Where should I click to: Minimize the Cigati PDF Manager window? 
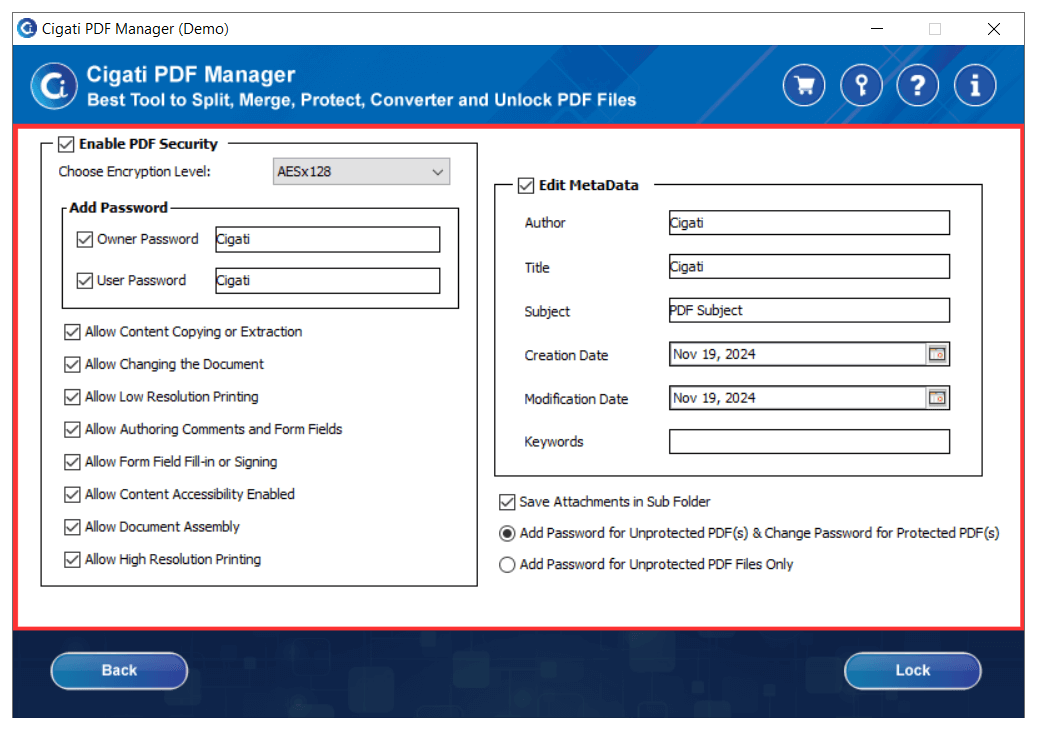(877, 29)
